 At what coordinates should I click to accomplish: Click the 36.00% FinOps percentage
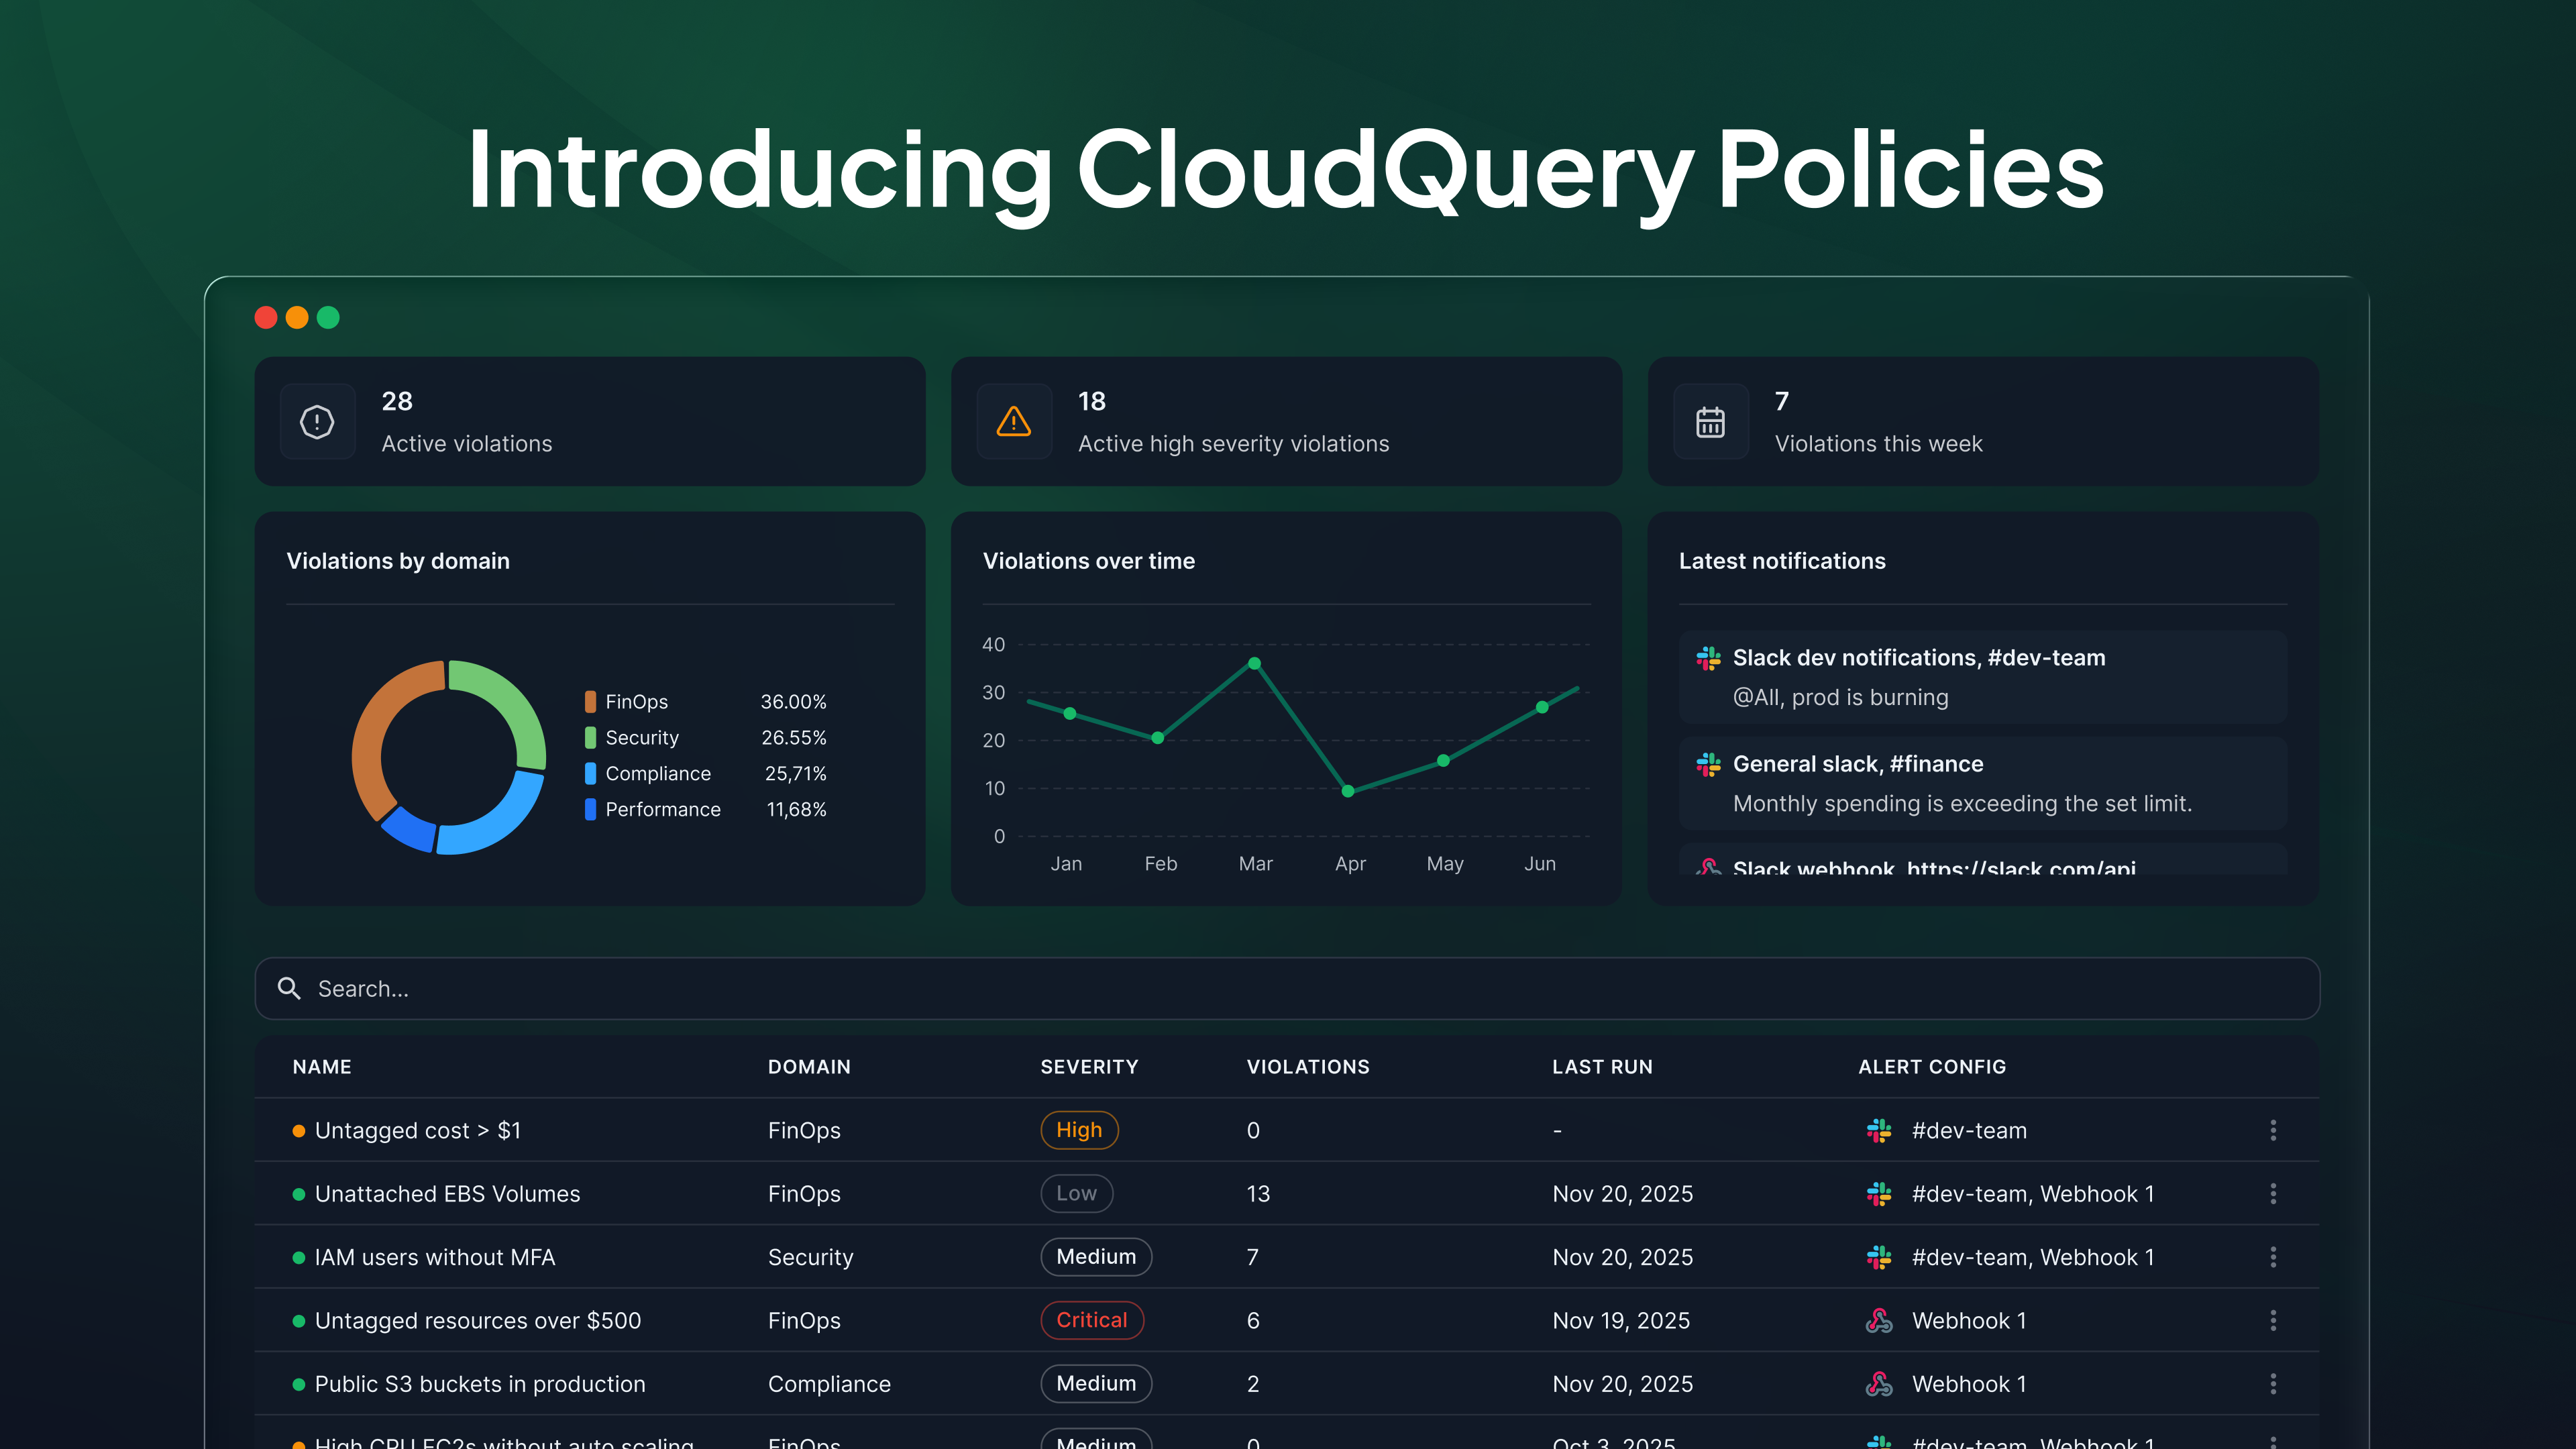[793, 702]
